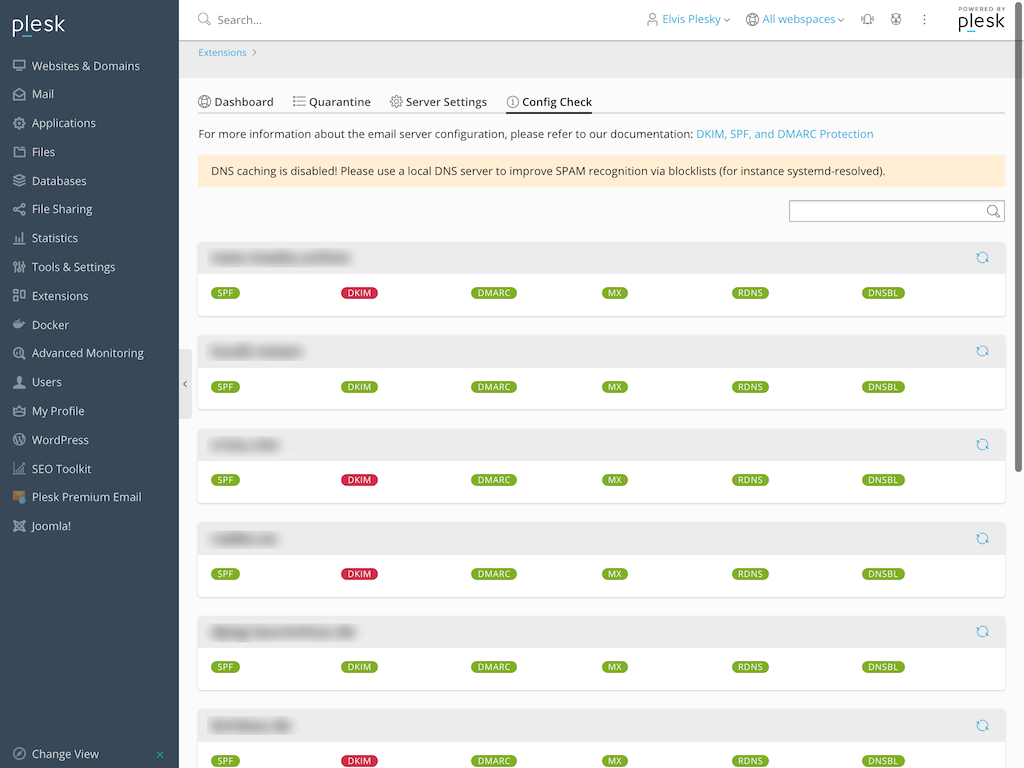
Task: Select Docker from the sidebar
Action: [x=48, y=324]
